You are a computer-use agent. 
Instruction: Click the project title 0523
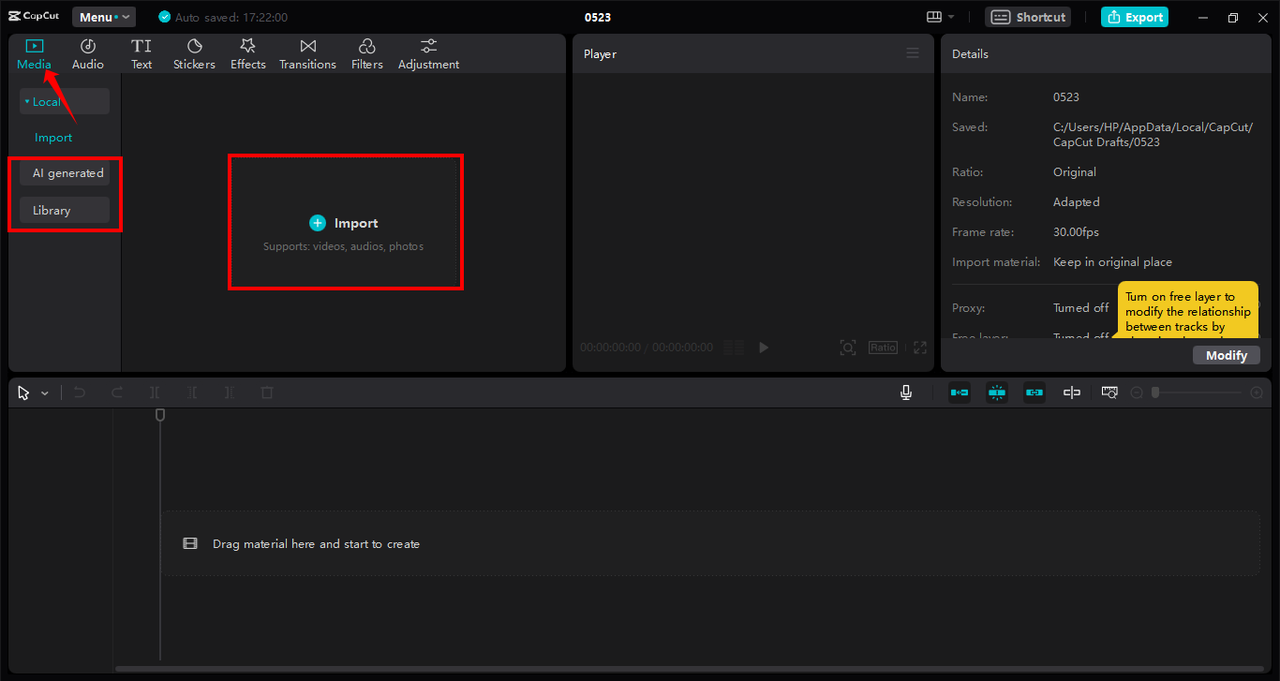pyautogui.click(x=598, y=17)
